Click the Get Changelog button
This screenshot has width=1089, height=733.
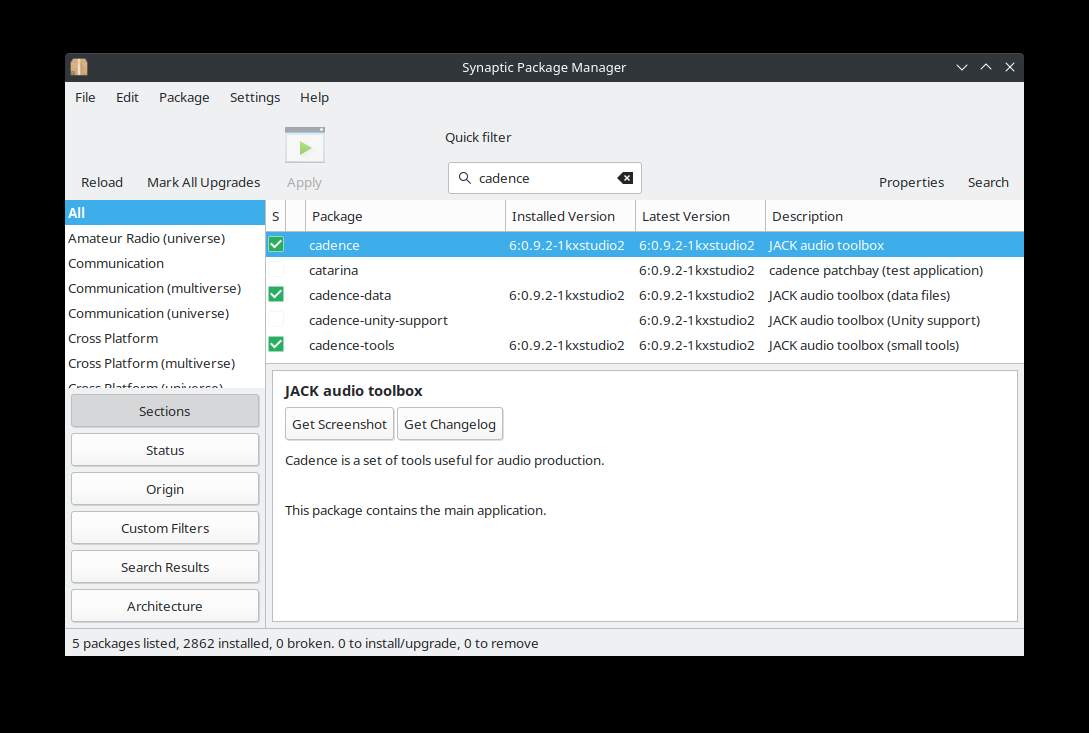coord(450,424)
